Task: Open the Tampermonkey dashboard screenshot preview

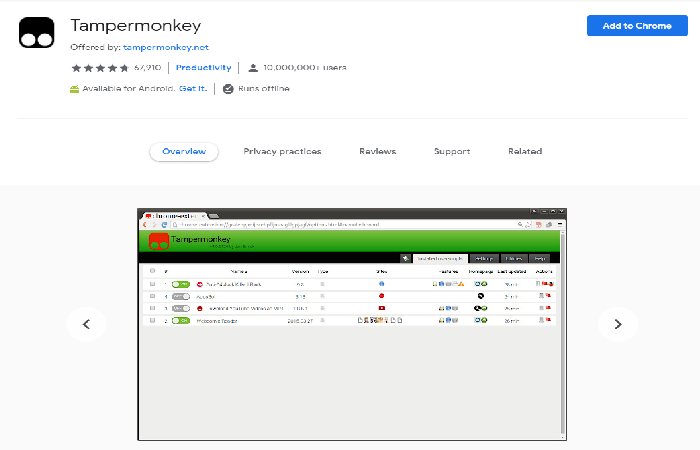Action: (x=352, y=324)
